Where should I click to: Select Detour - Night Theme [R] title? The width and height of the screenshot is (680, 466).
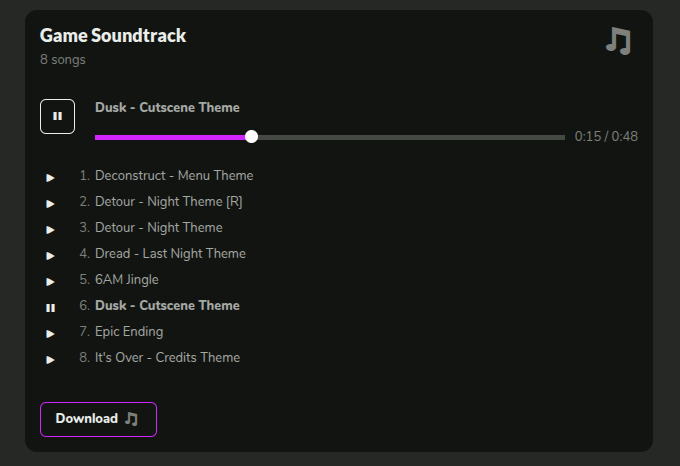pos(169,202)
